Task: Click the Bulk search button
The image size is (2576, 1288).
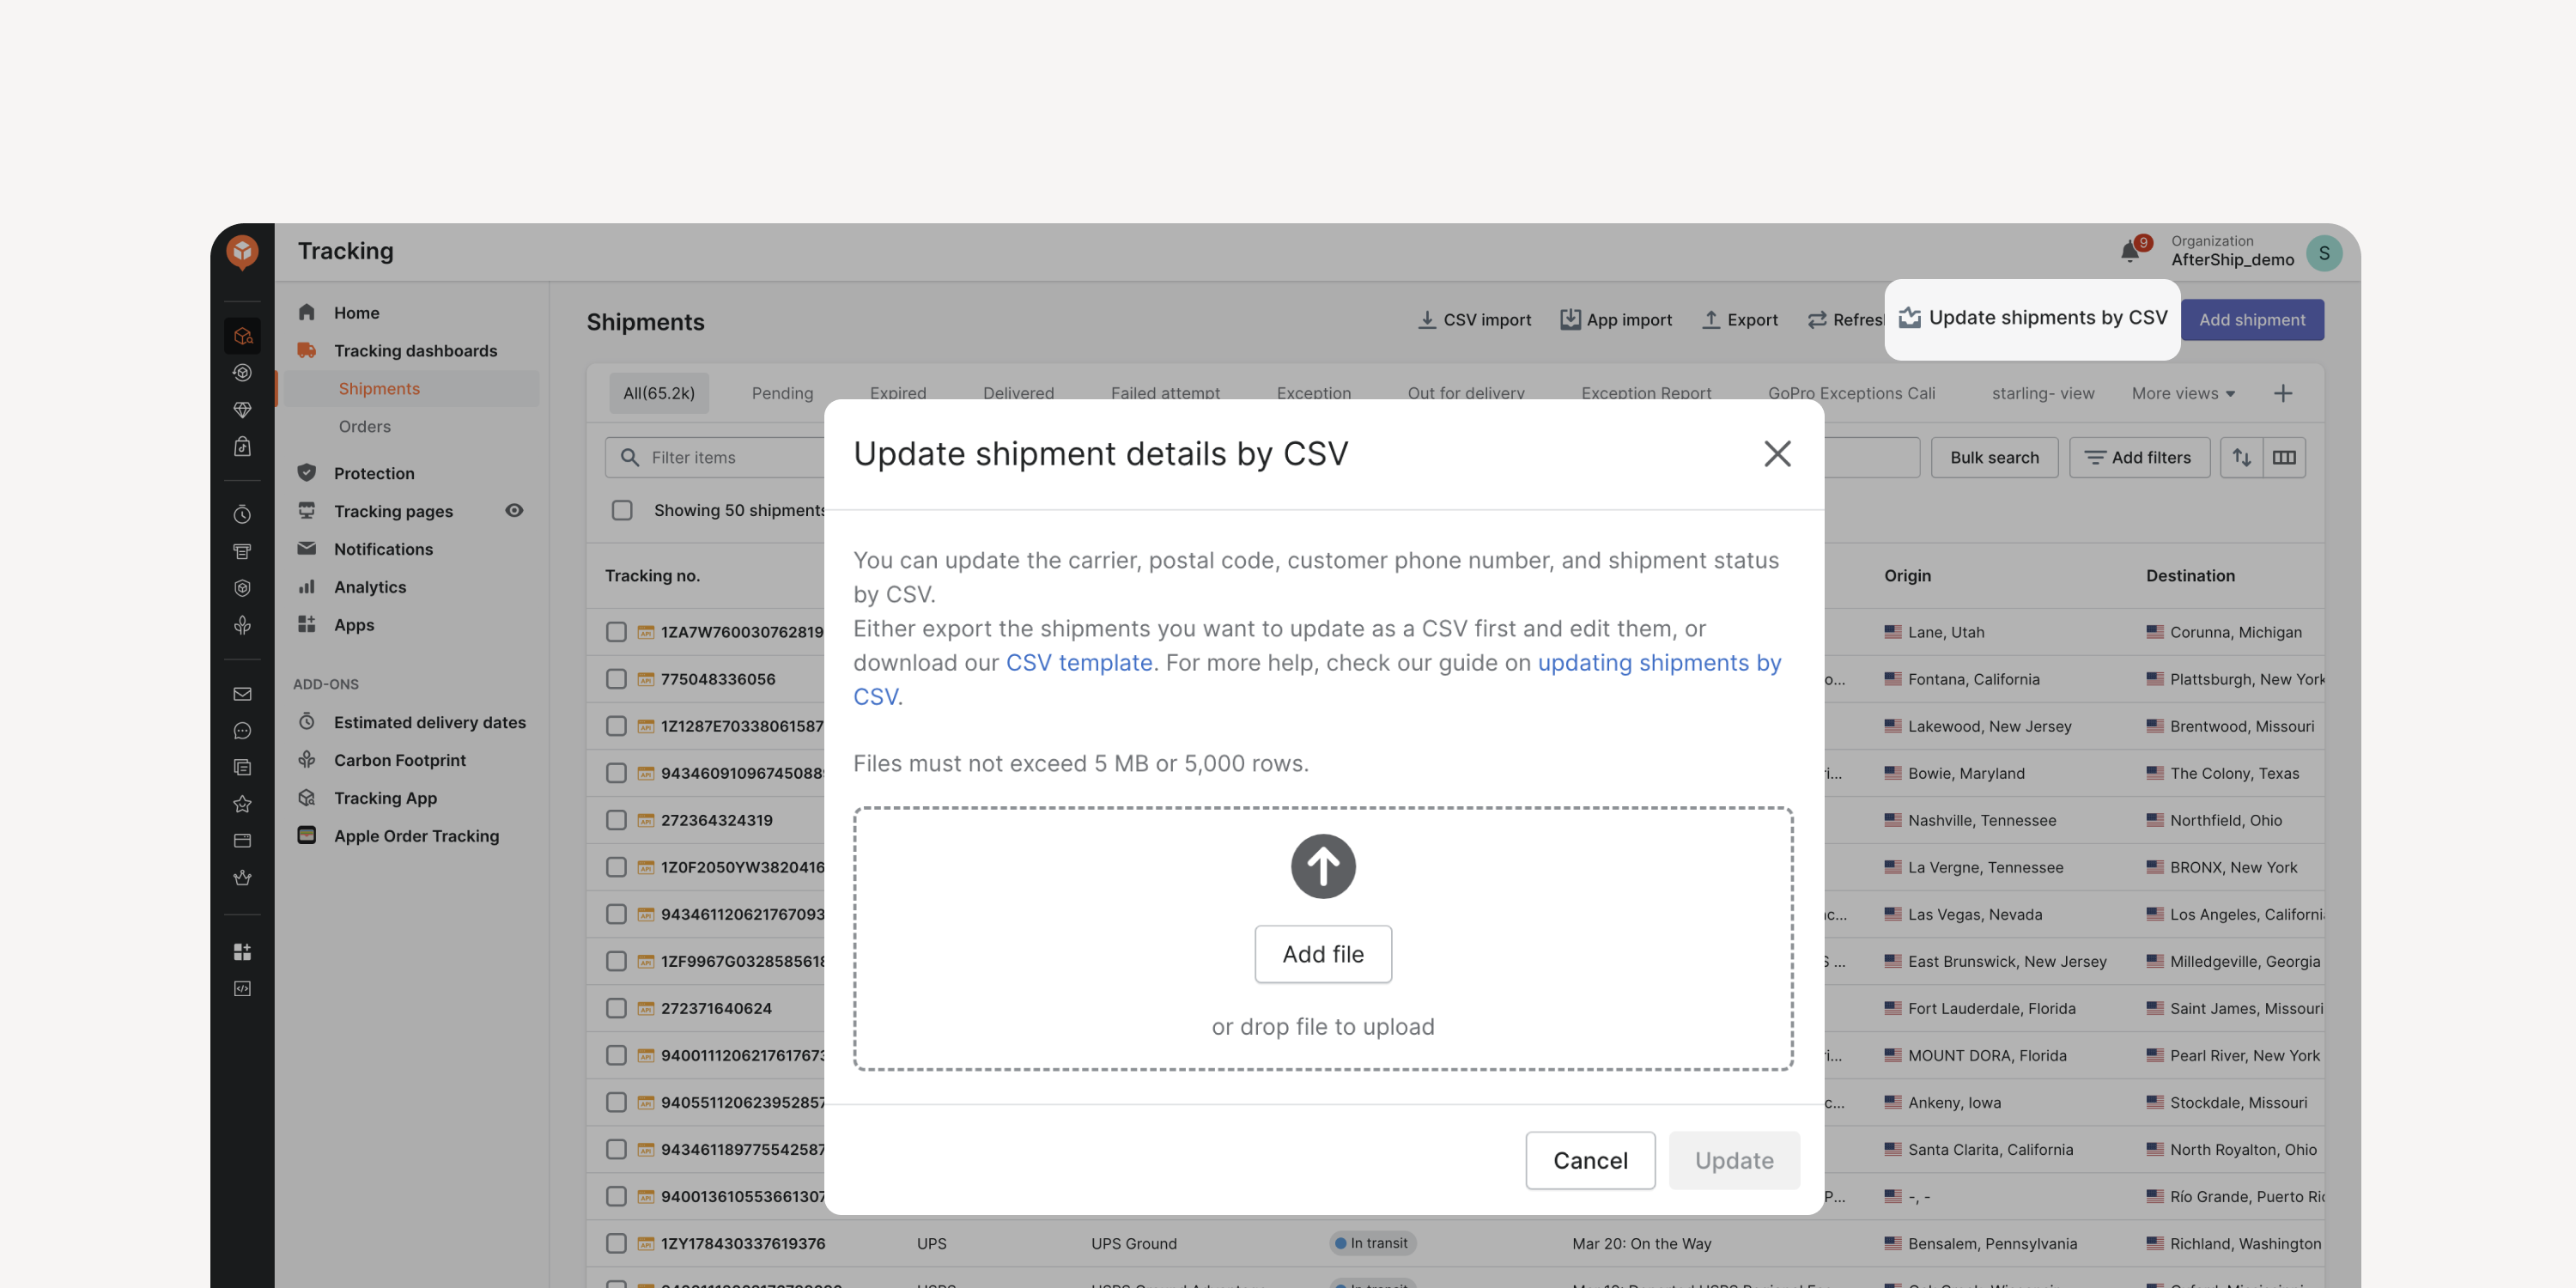Action: [1994, 457]
